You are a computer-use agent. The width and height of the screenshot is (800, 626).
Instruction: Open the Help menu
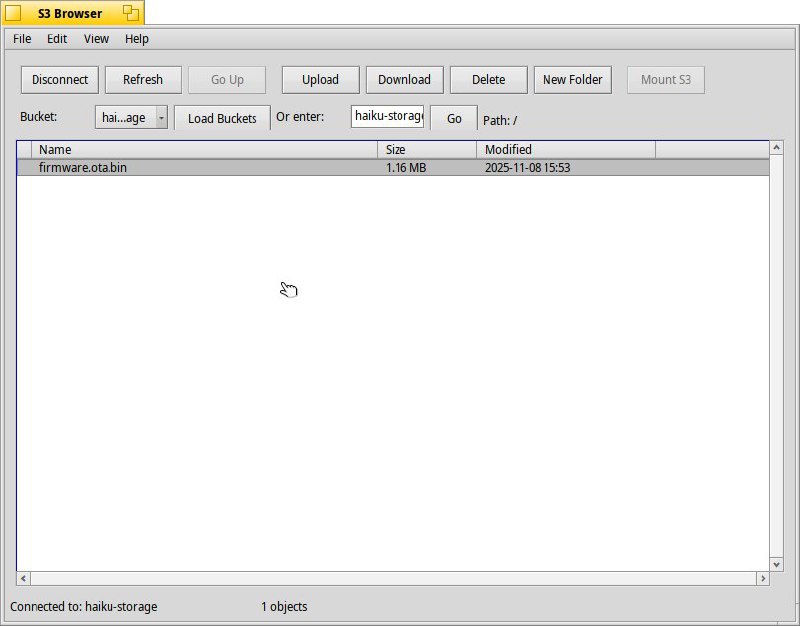(x=137, y=39)
